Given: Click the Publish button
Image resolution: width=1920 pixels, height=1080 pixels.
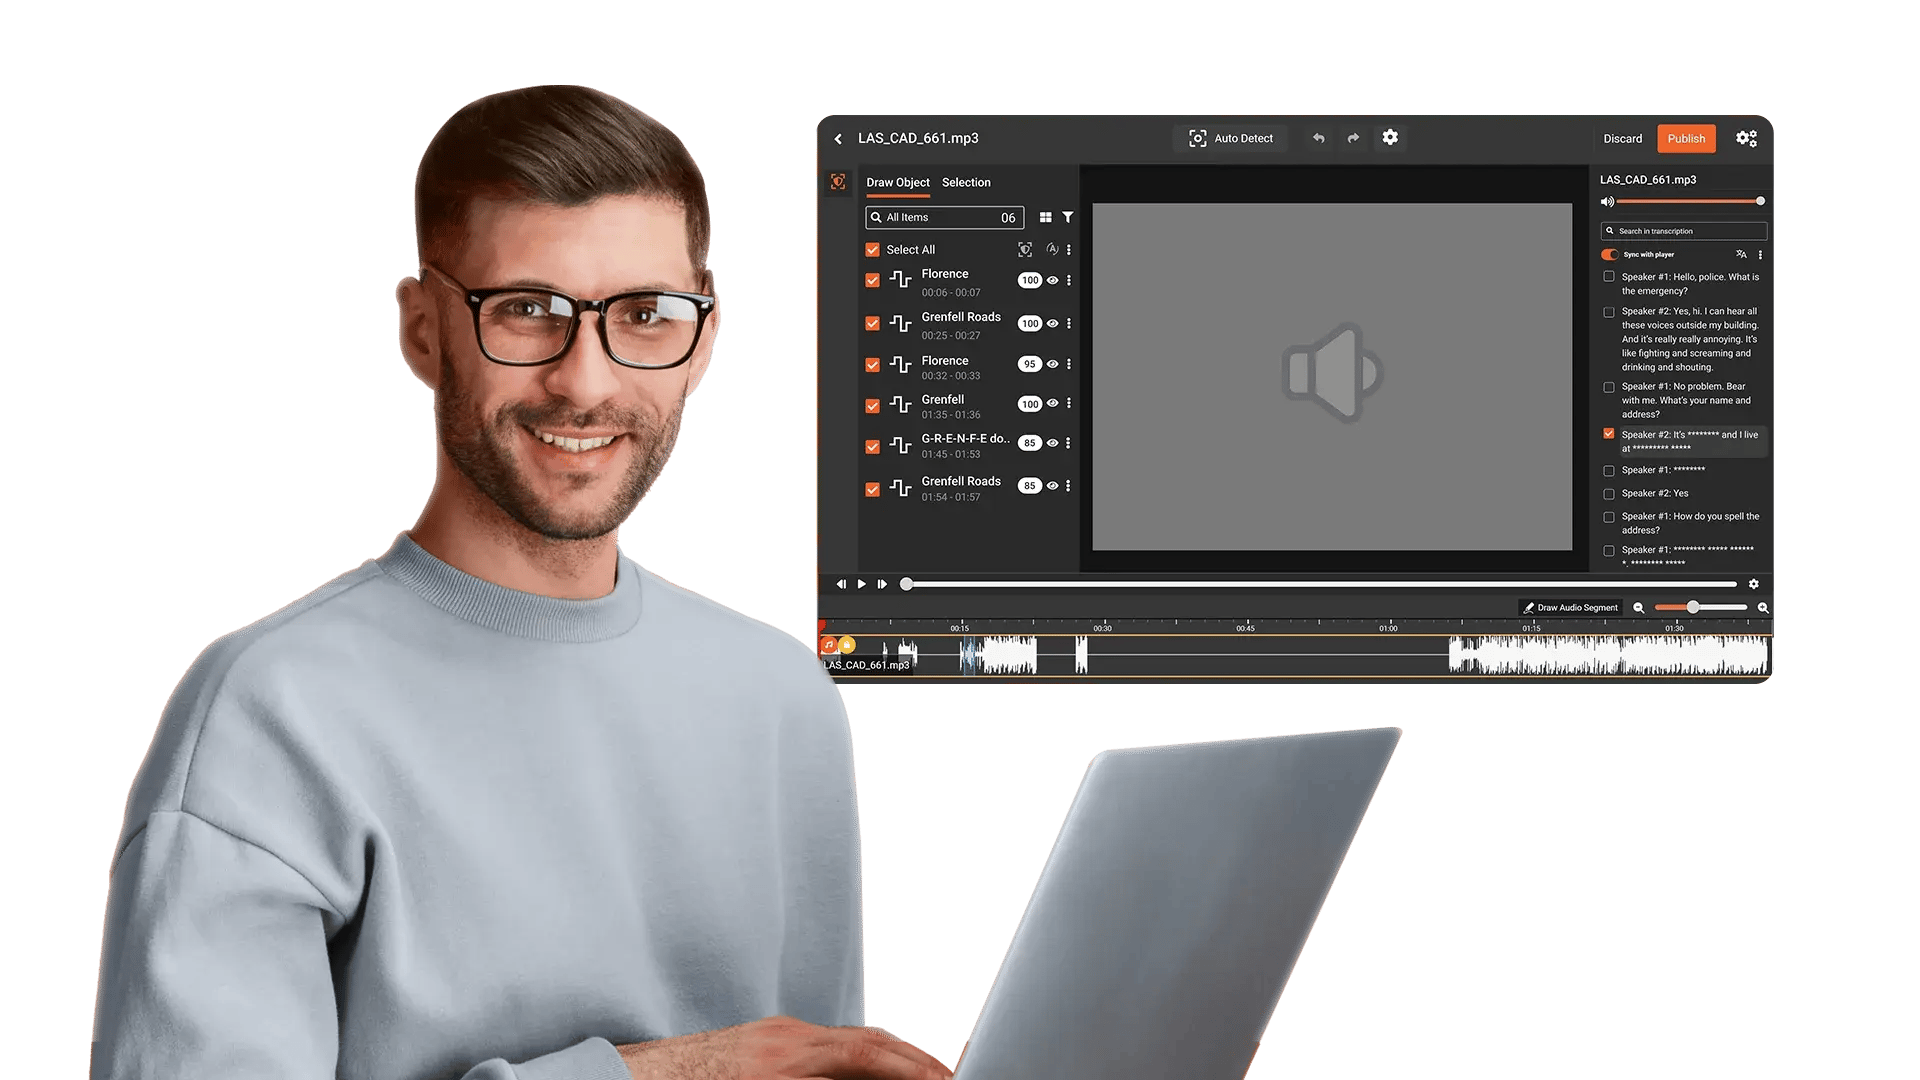Looking at the screenshot, I should pos(1686,139).
